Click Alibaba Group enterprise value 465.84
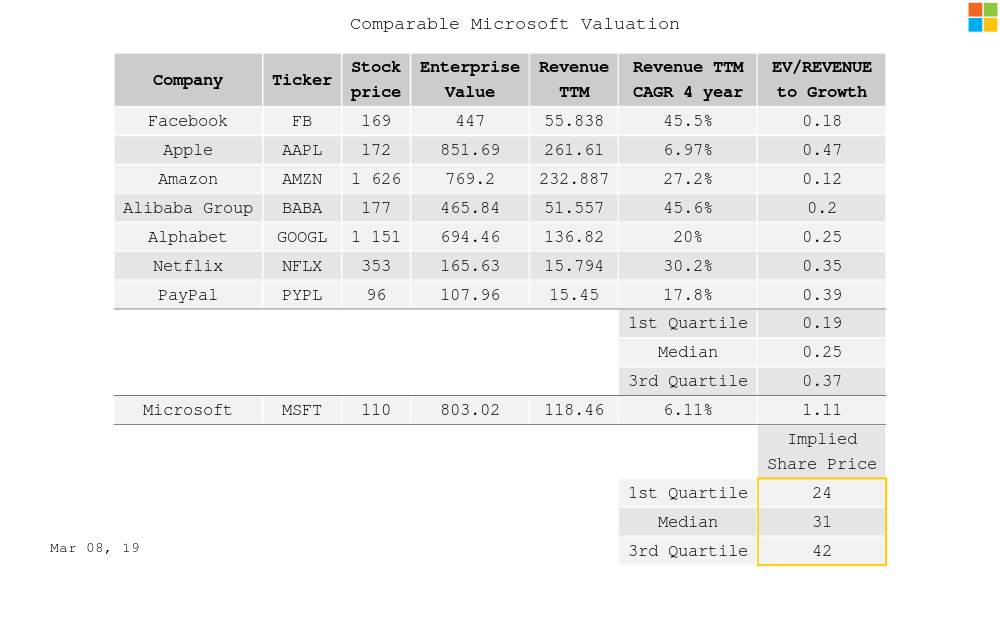This screenshot has width=1000, height=618. (x=469, y=208)
